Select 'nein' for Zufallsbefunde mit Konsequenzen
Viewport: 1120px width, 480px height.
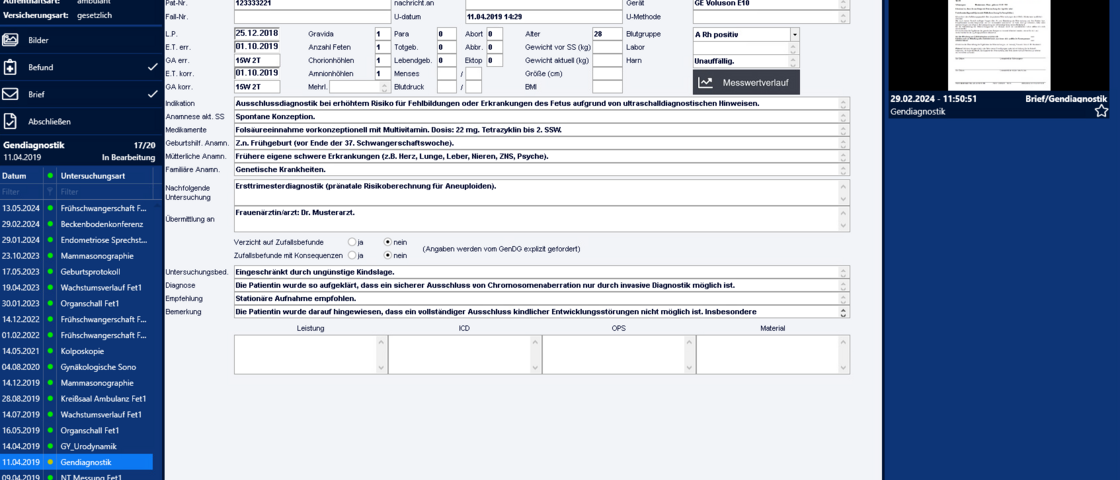(388, 255)
